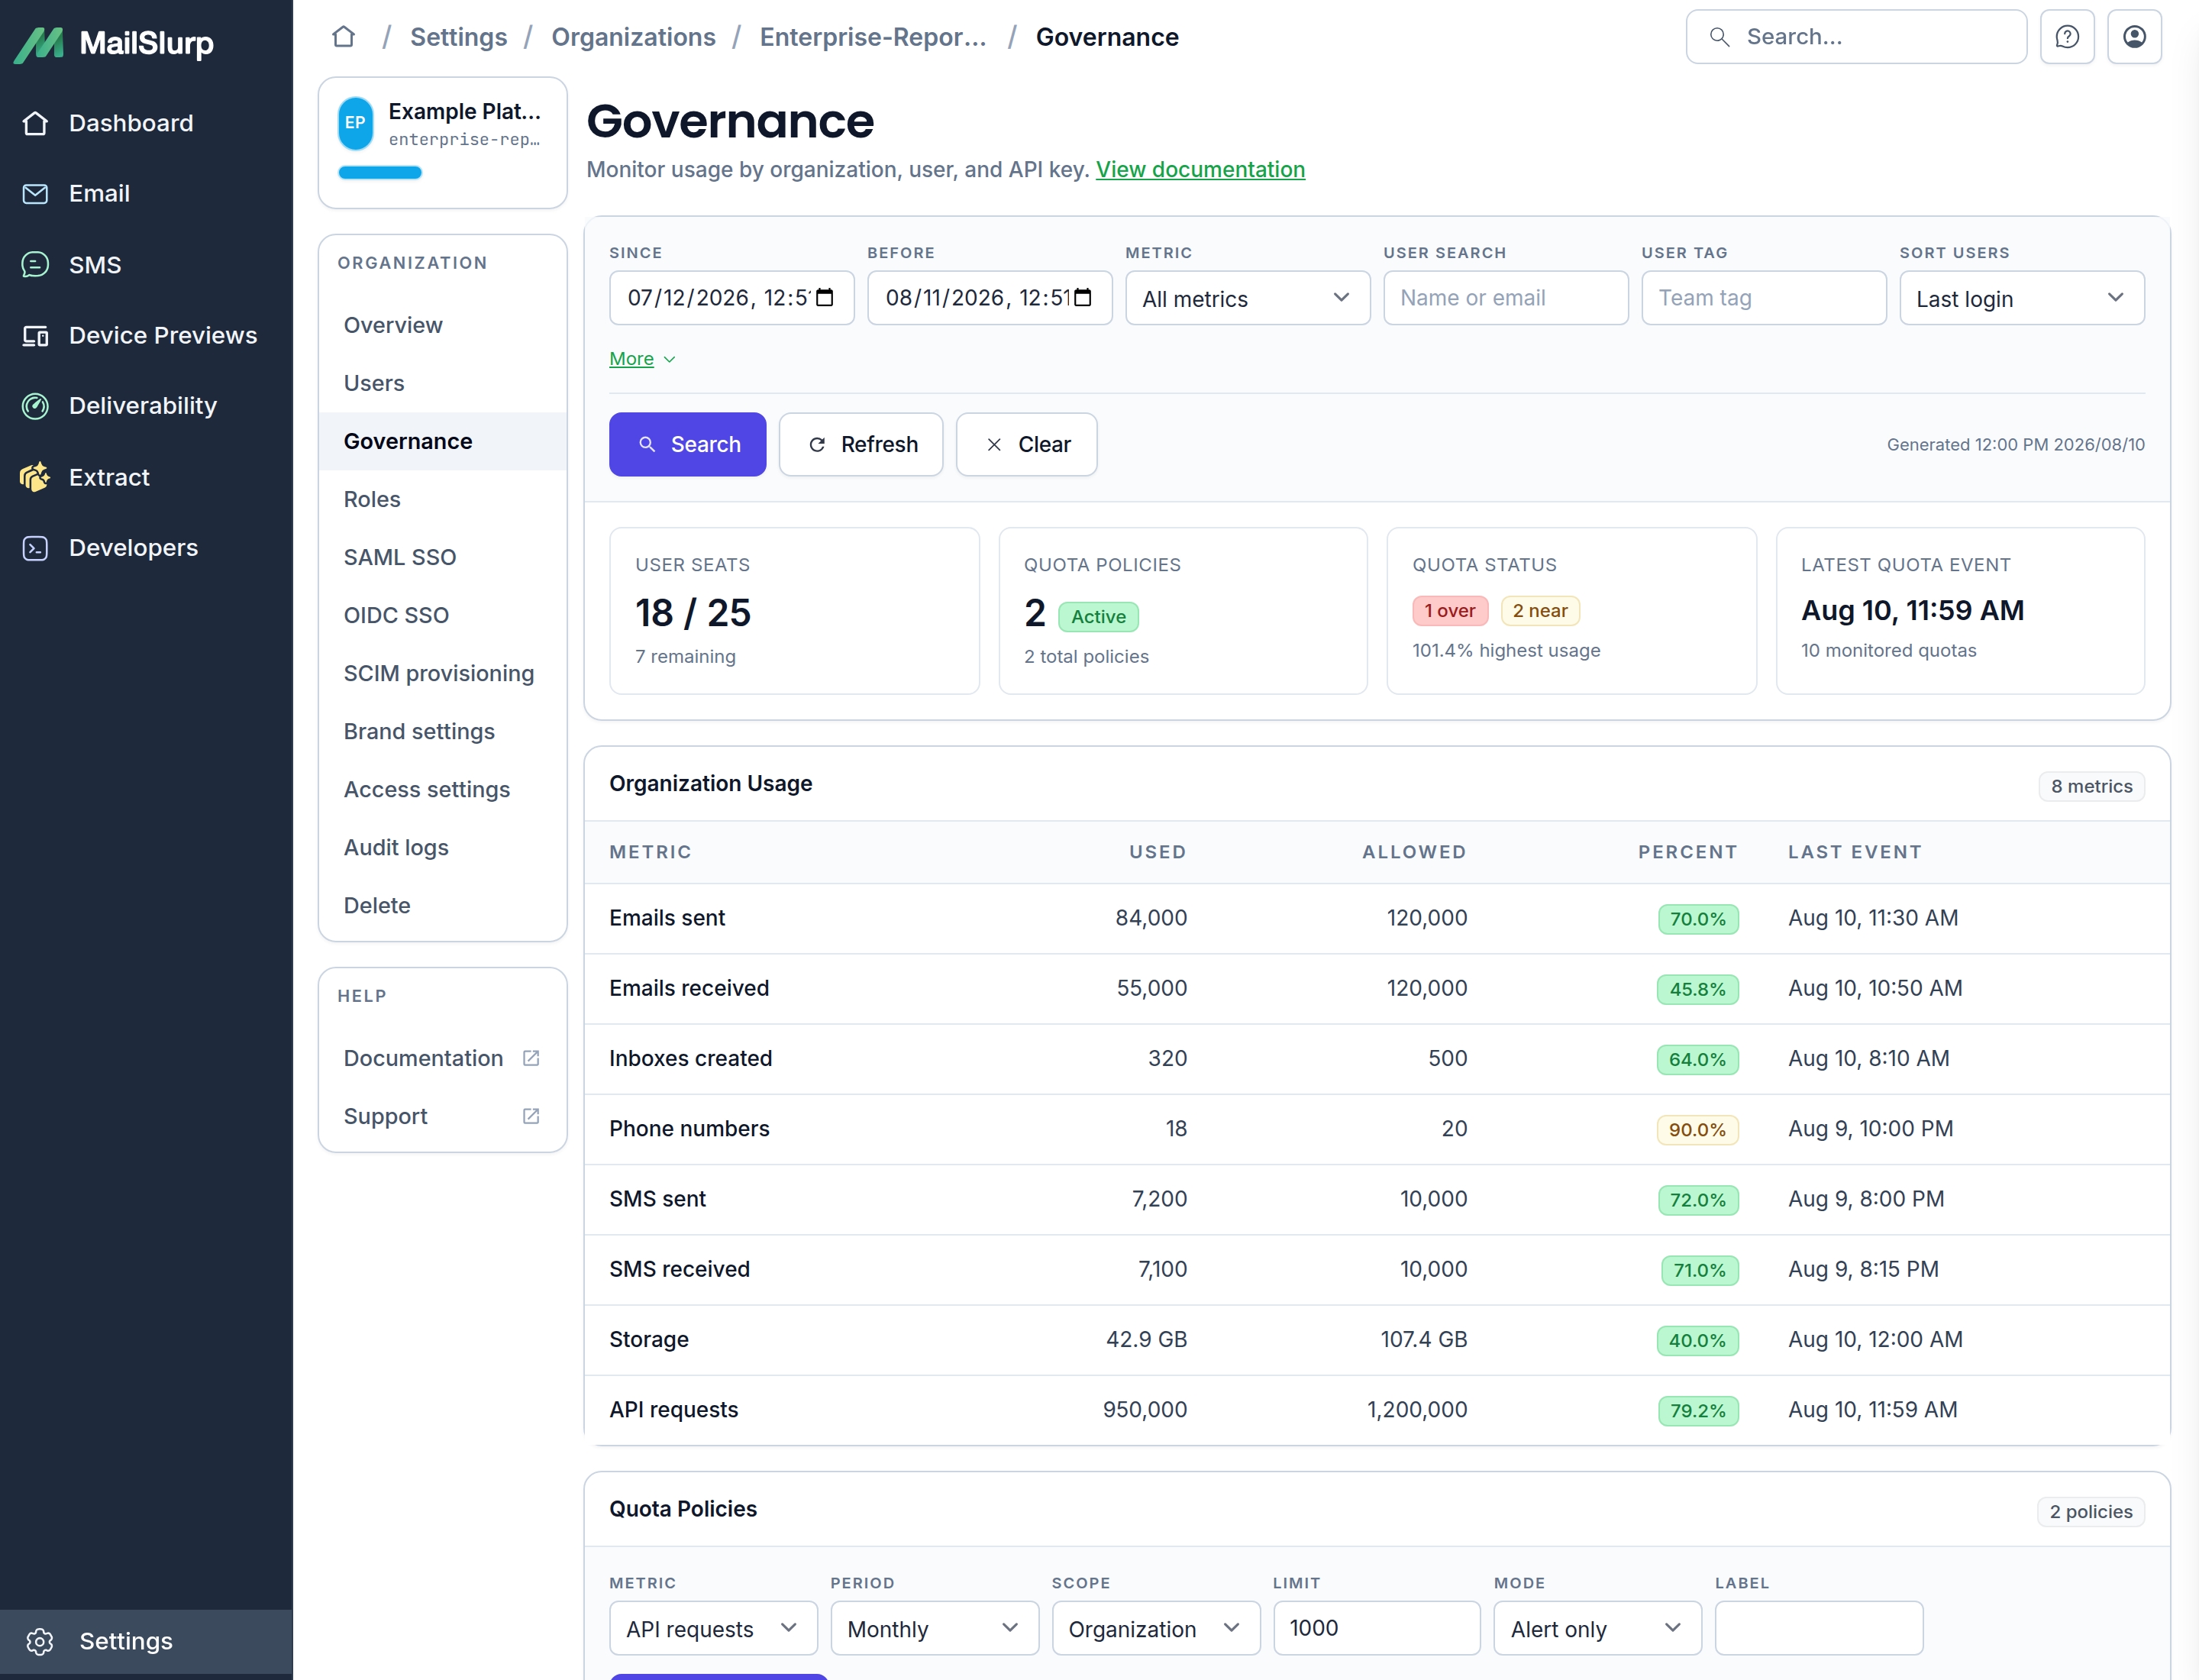Open the Sort Users dropdown showing Last login
The width and height of the screenshot is (2199, 1680).
click(x=2021, y=298)
